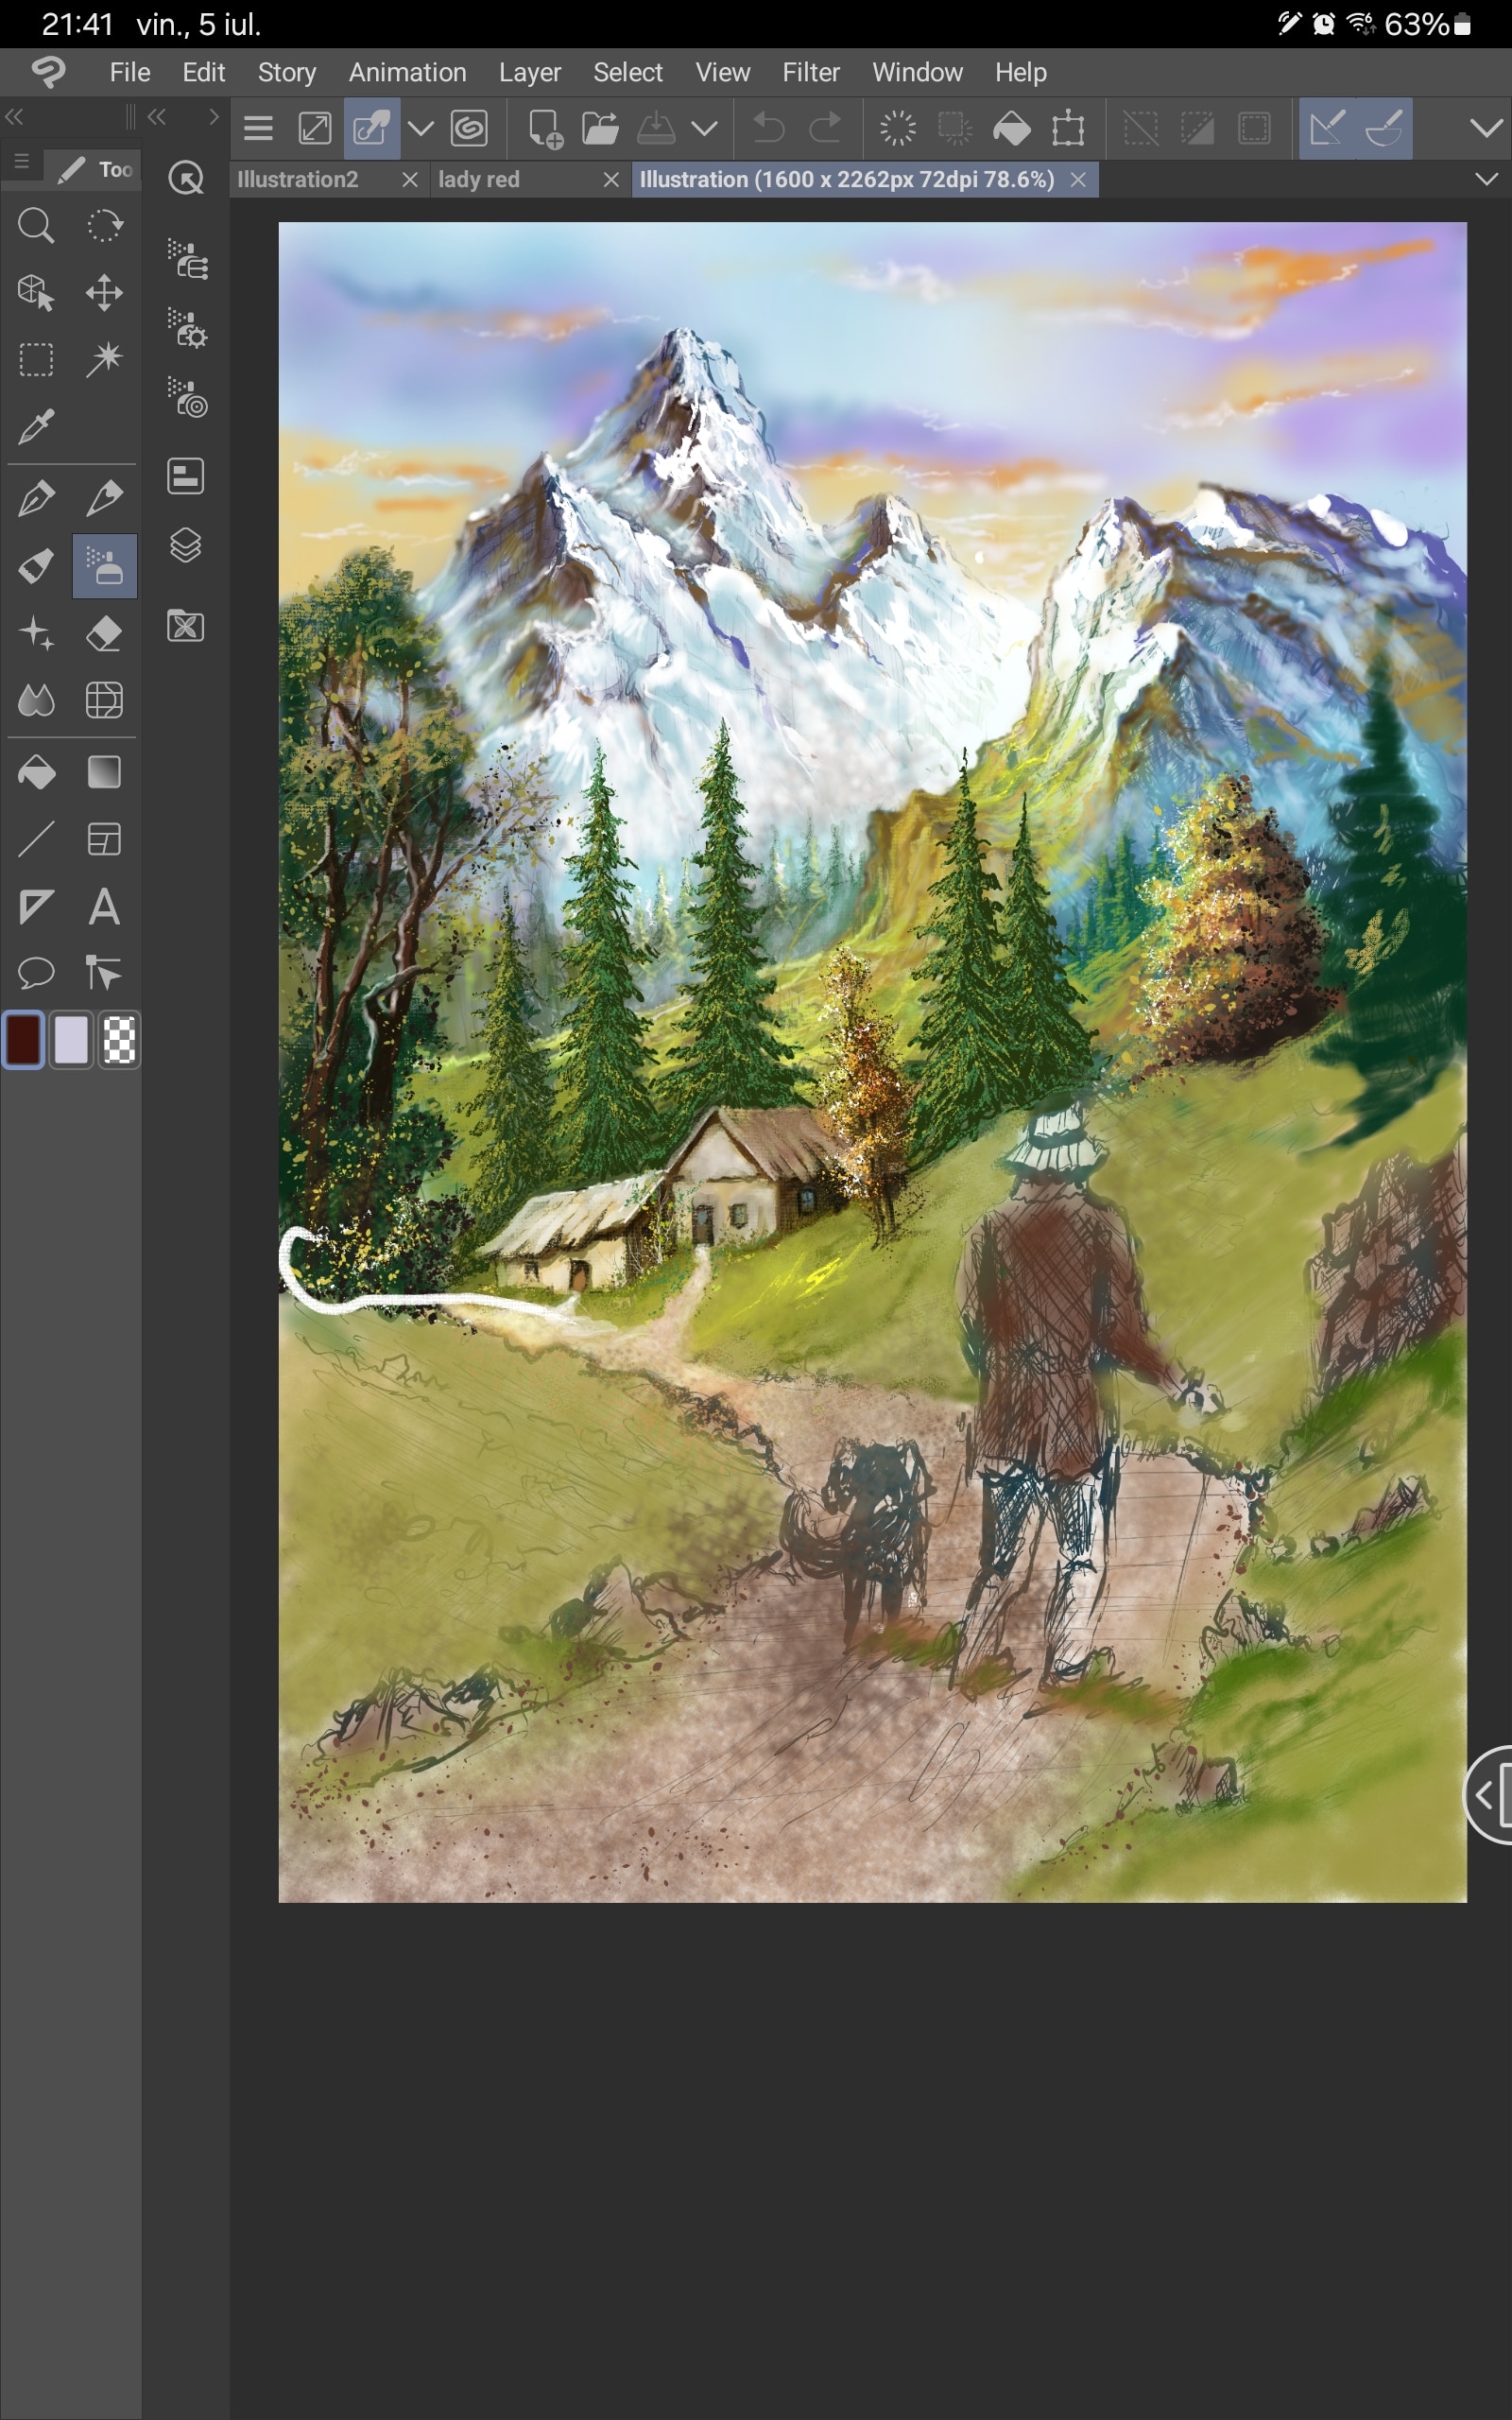The height and width of the screenshot is (2420, 1512).
Task: Open the Filter menu
Action: 810,72
